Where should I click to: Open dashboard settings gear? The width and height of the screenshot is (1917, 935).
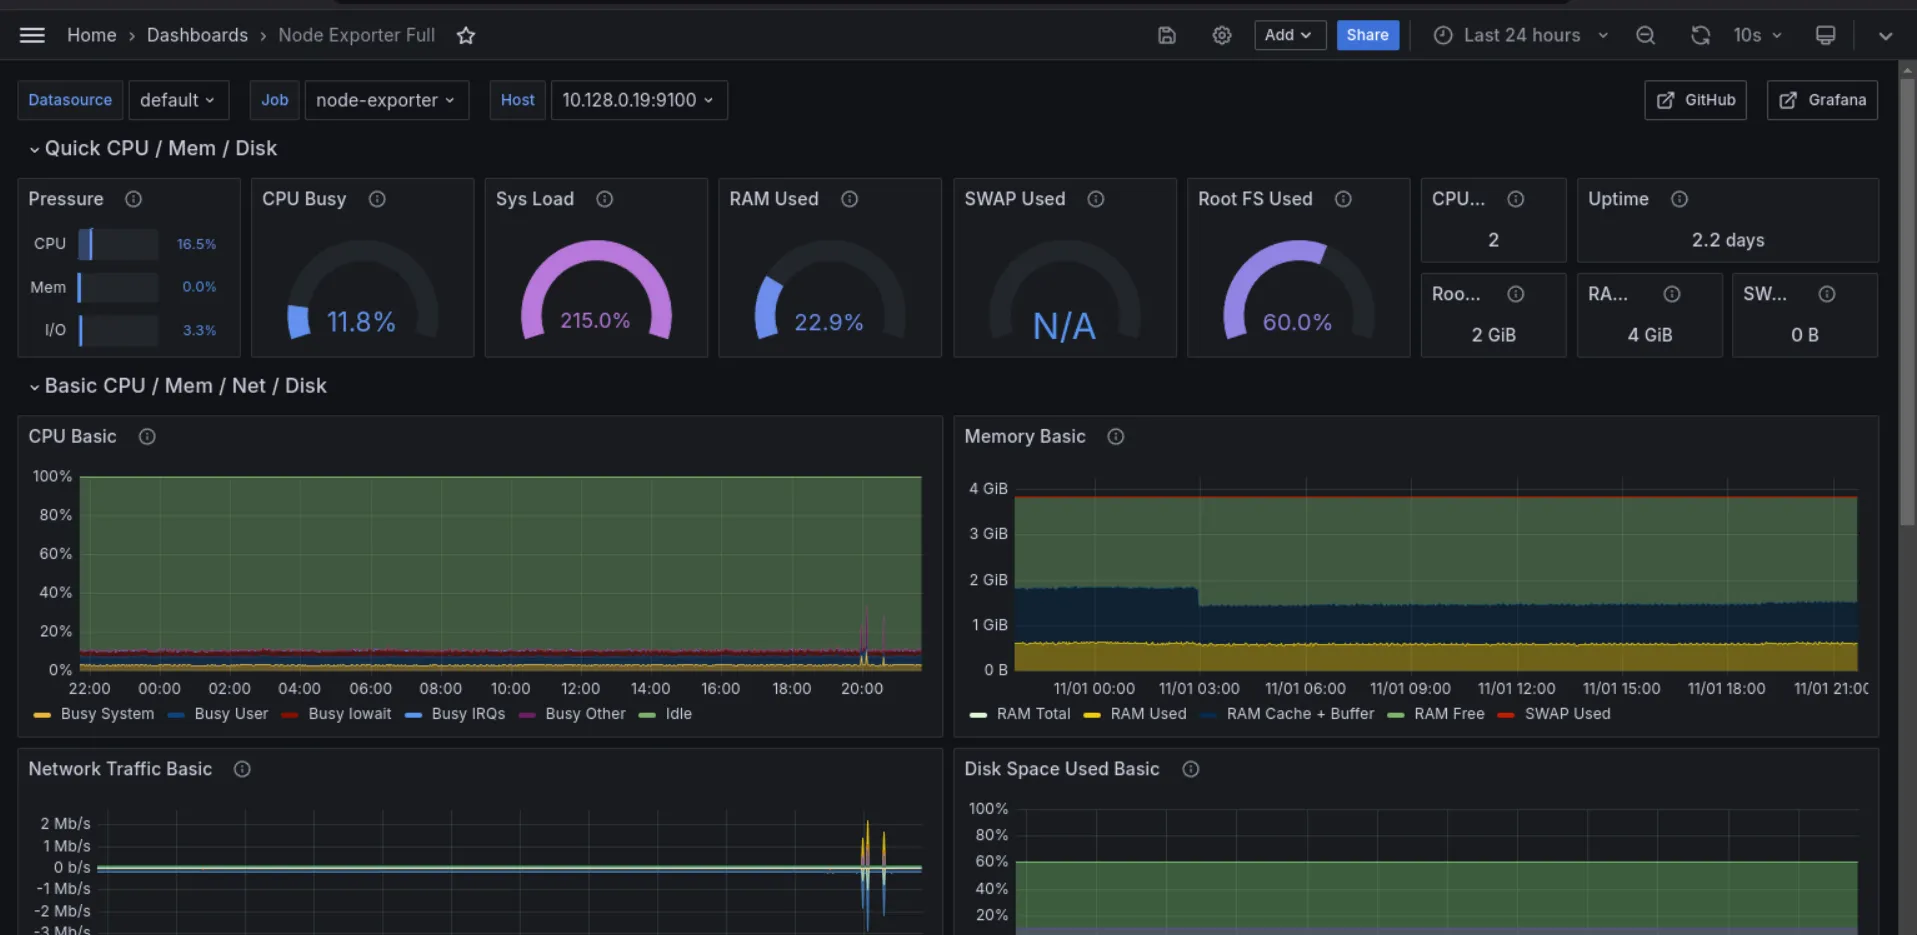(x=1221, y=35)
